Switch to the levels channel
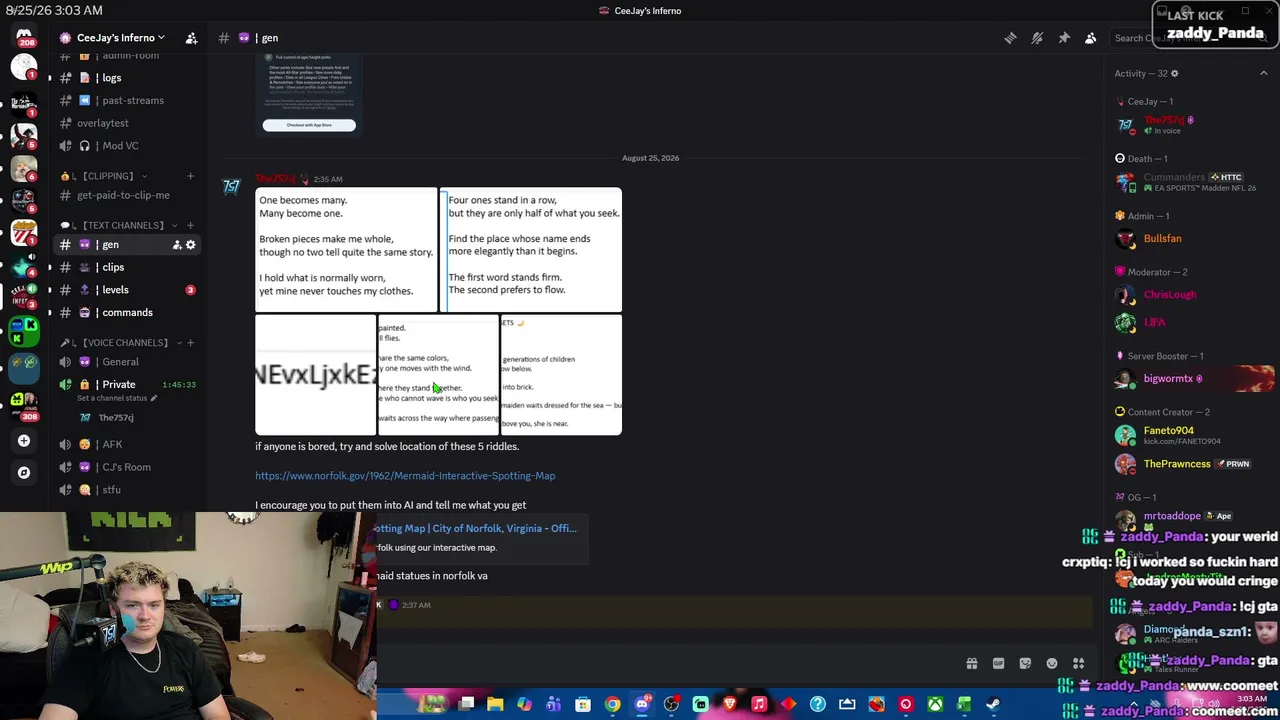 tap(127, 290)
